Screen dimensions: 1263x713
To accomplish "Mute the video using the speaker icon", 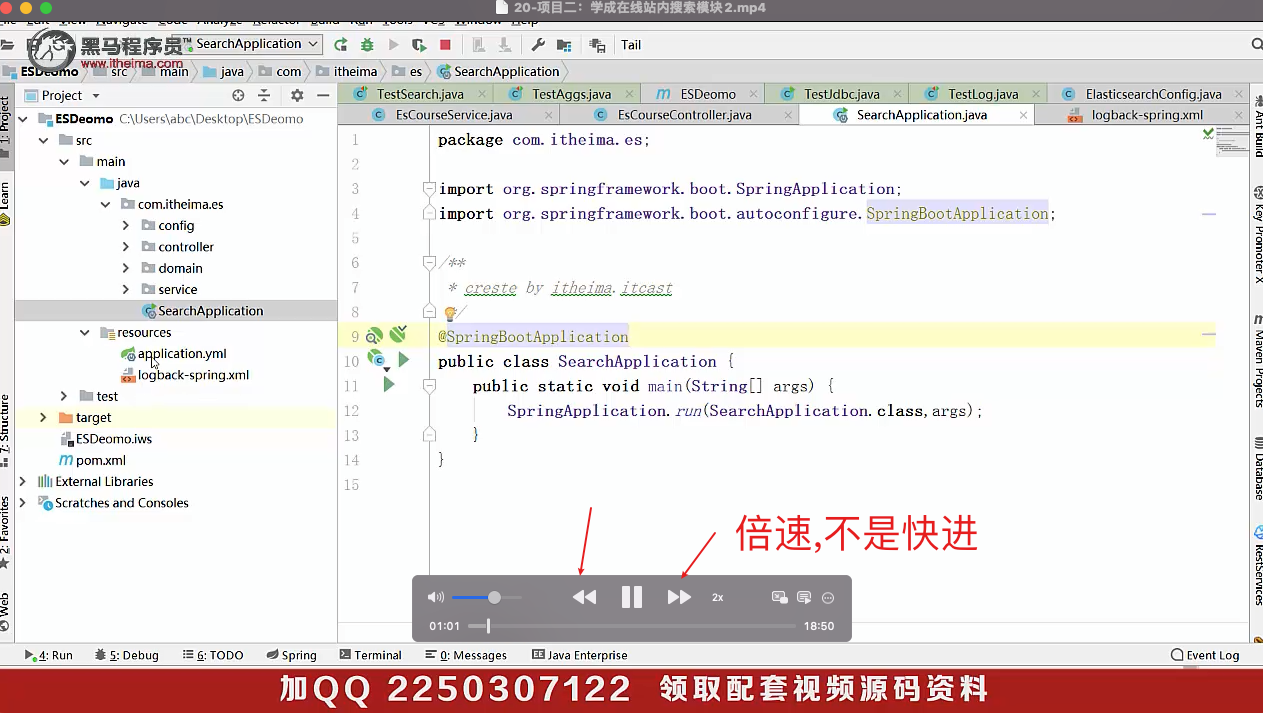I will [435, 597].
